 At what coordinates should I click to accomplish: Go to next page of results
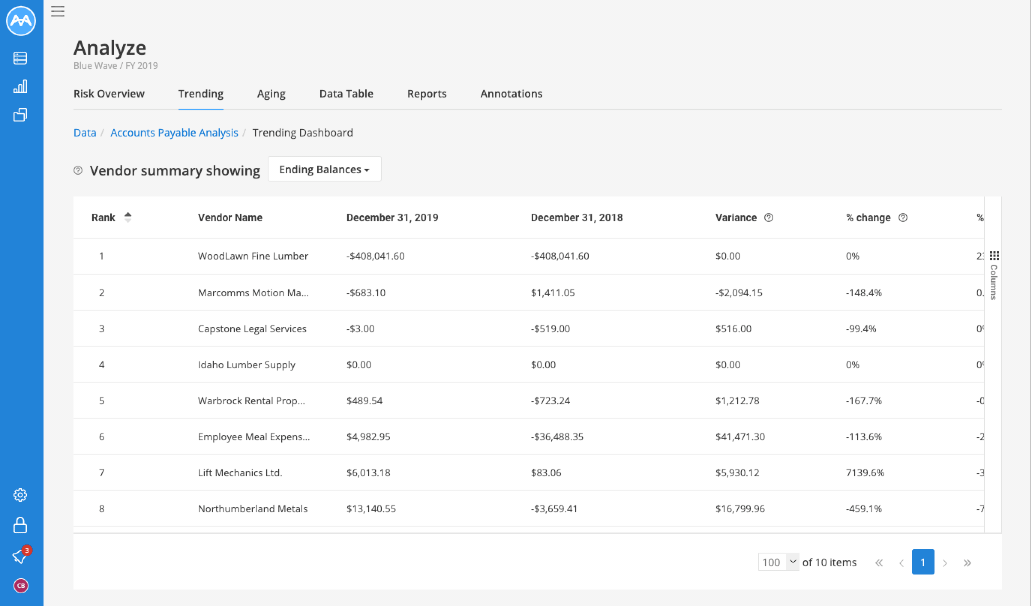coord(945,563)
